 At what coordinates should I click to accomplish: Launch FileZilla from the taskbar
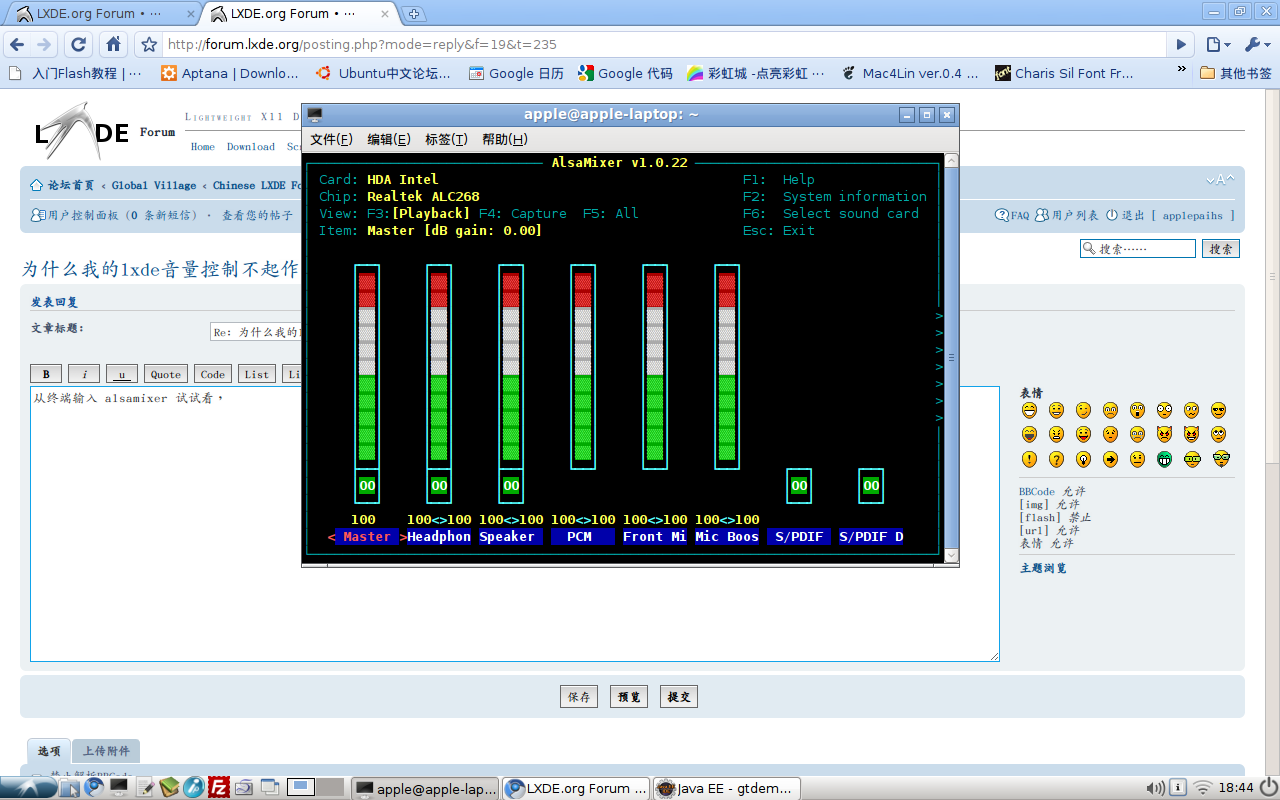219,788
